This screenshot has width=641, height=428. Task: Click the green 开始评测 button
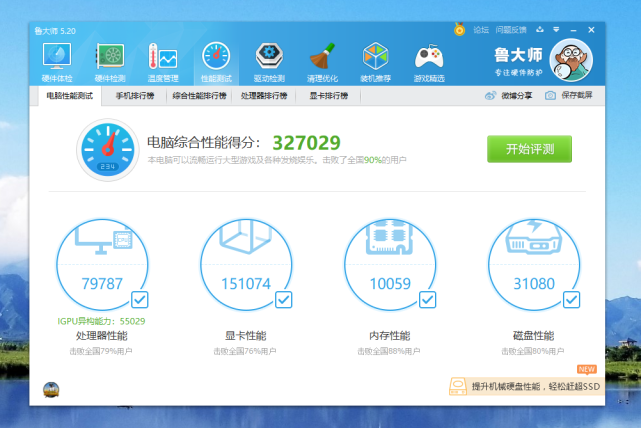pos(529,149)
